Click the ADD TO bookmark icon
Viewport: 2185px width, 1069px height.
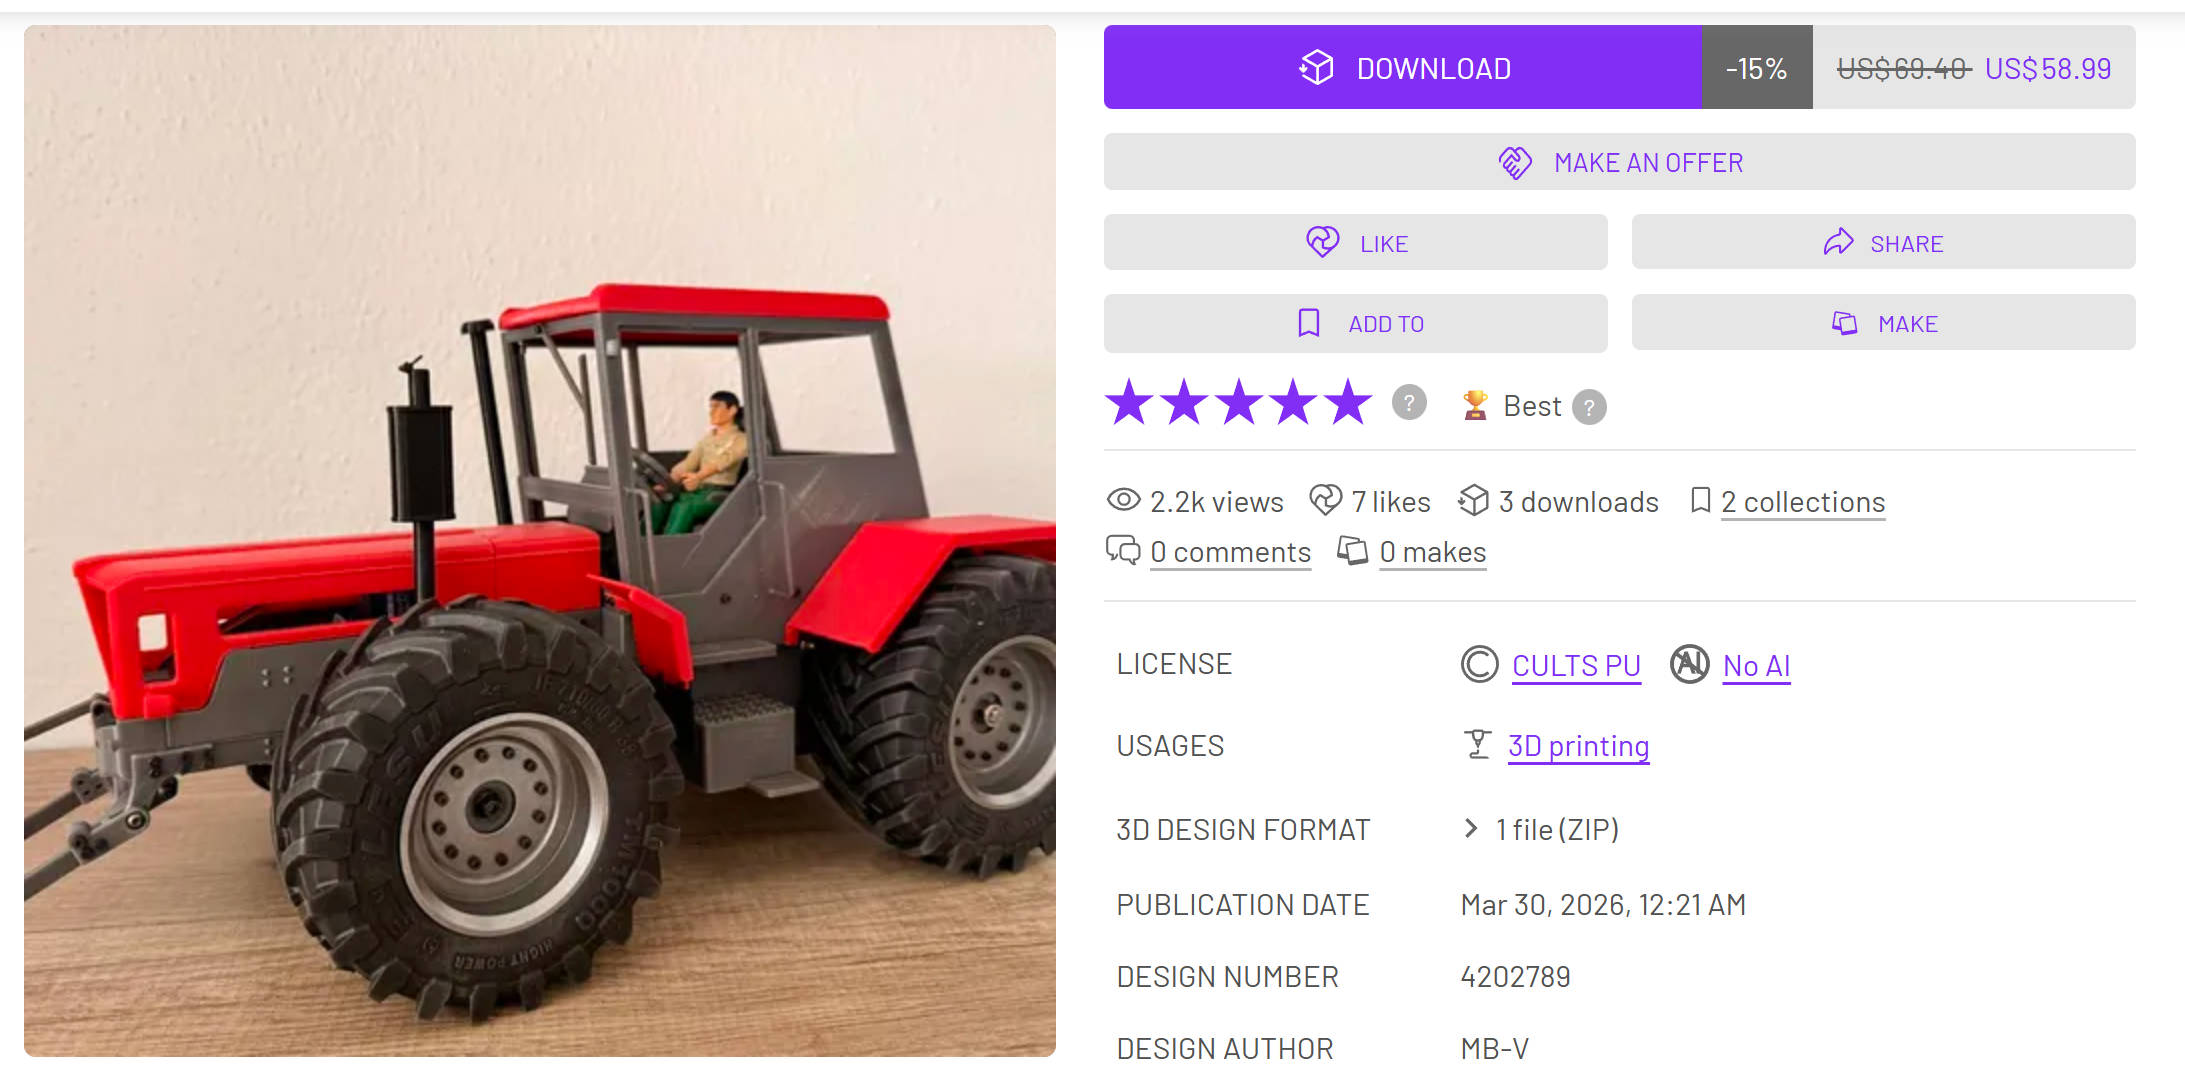click(x=1308, y=323)
